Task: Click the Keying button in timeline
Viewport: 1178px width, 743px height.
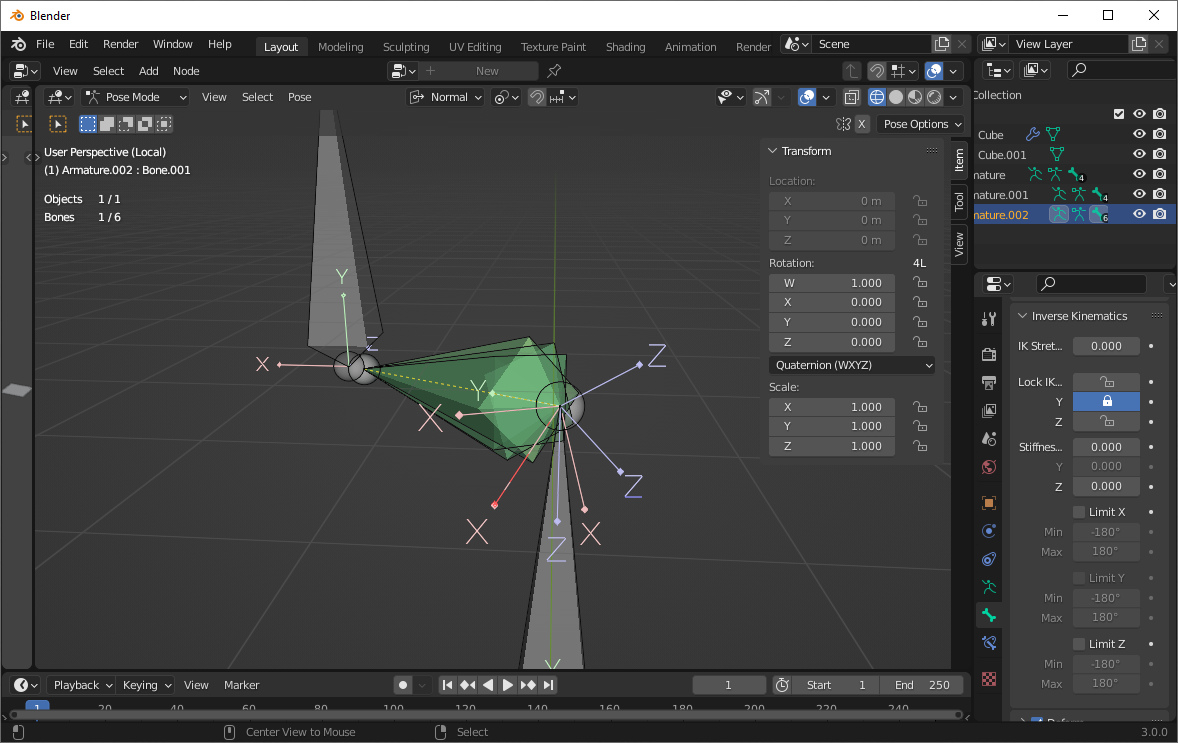Action: 146,685
